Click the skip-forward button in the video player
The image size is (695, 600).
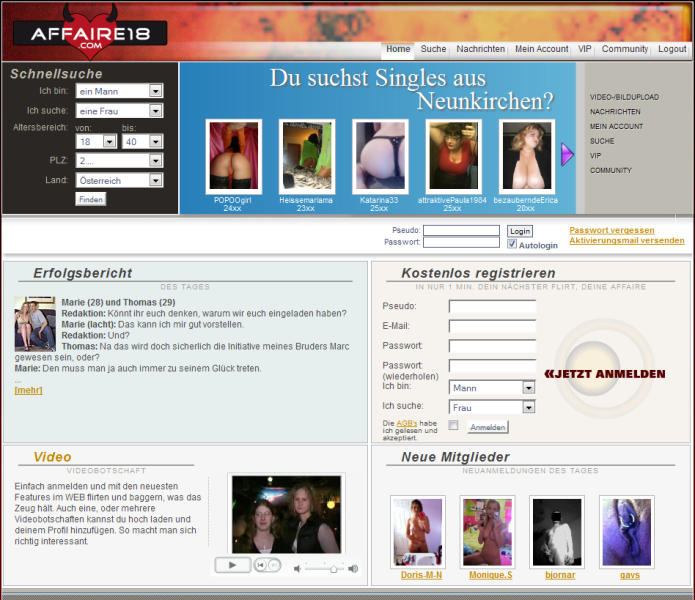point(273,565)
